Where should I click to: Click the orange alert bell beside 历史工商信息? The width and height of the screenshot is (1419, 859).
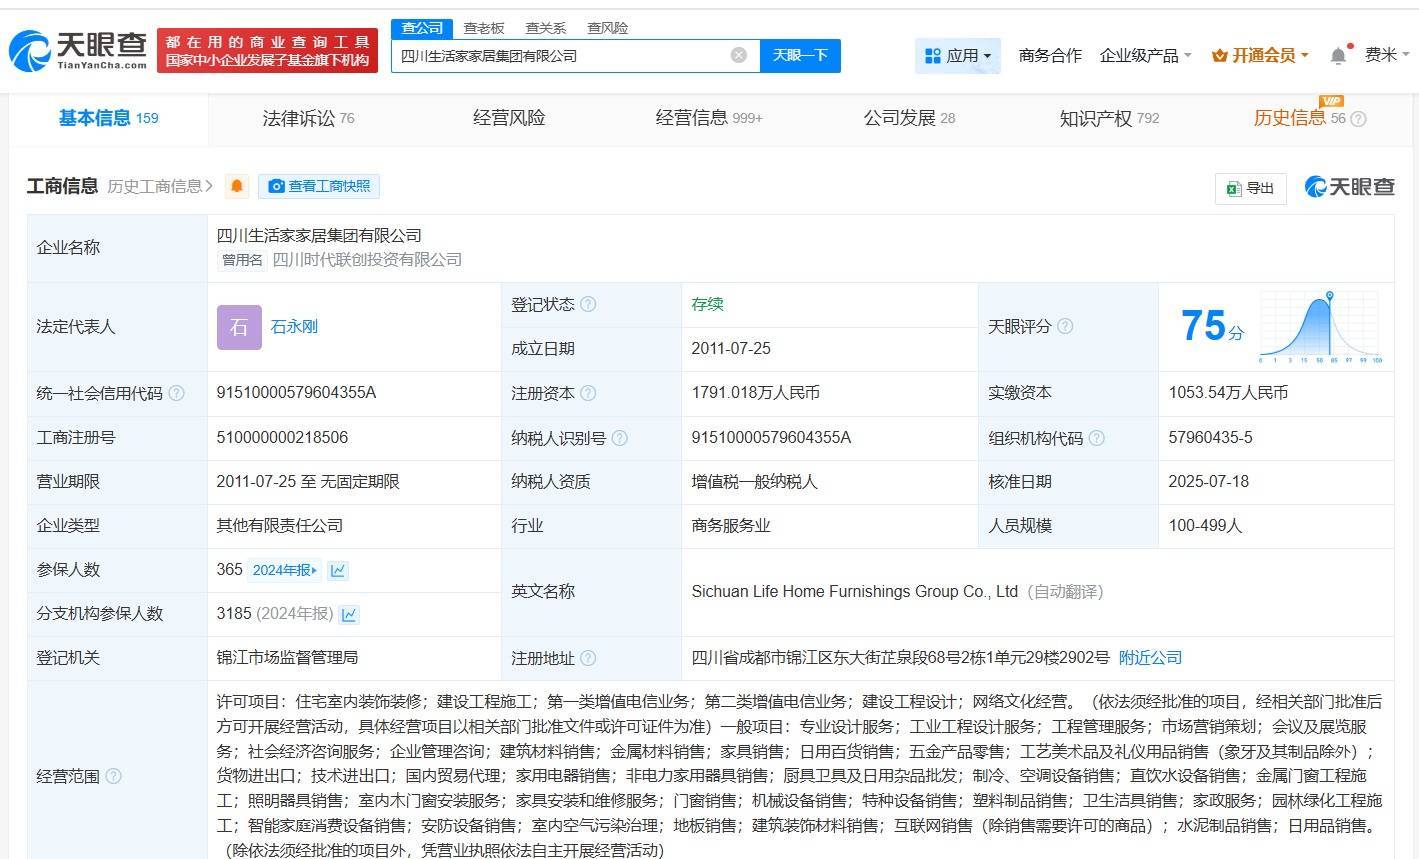click(x=237, y=186)
